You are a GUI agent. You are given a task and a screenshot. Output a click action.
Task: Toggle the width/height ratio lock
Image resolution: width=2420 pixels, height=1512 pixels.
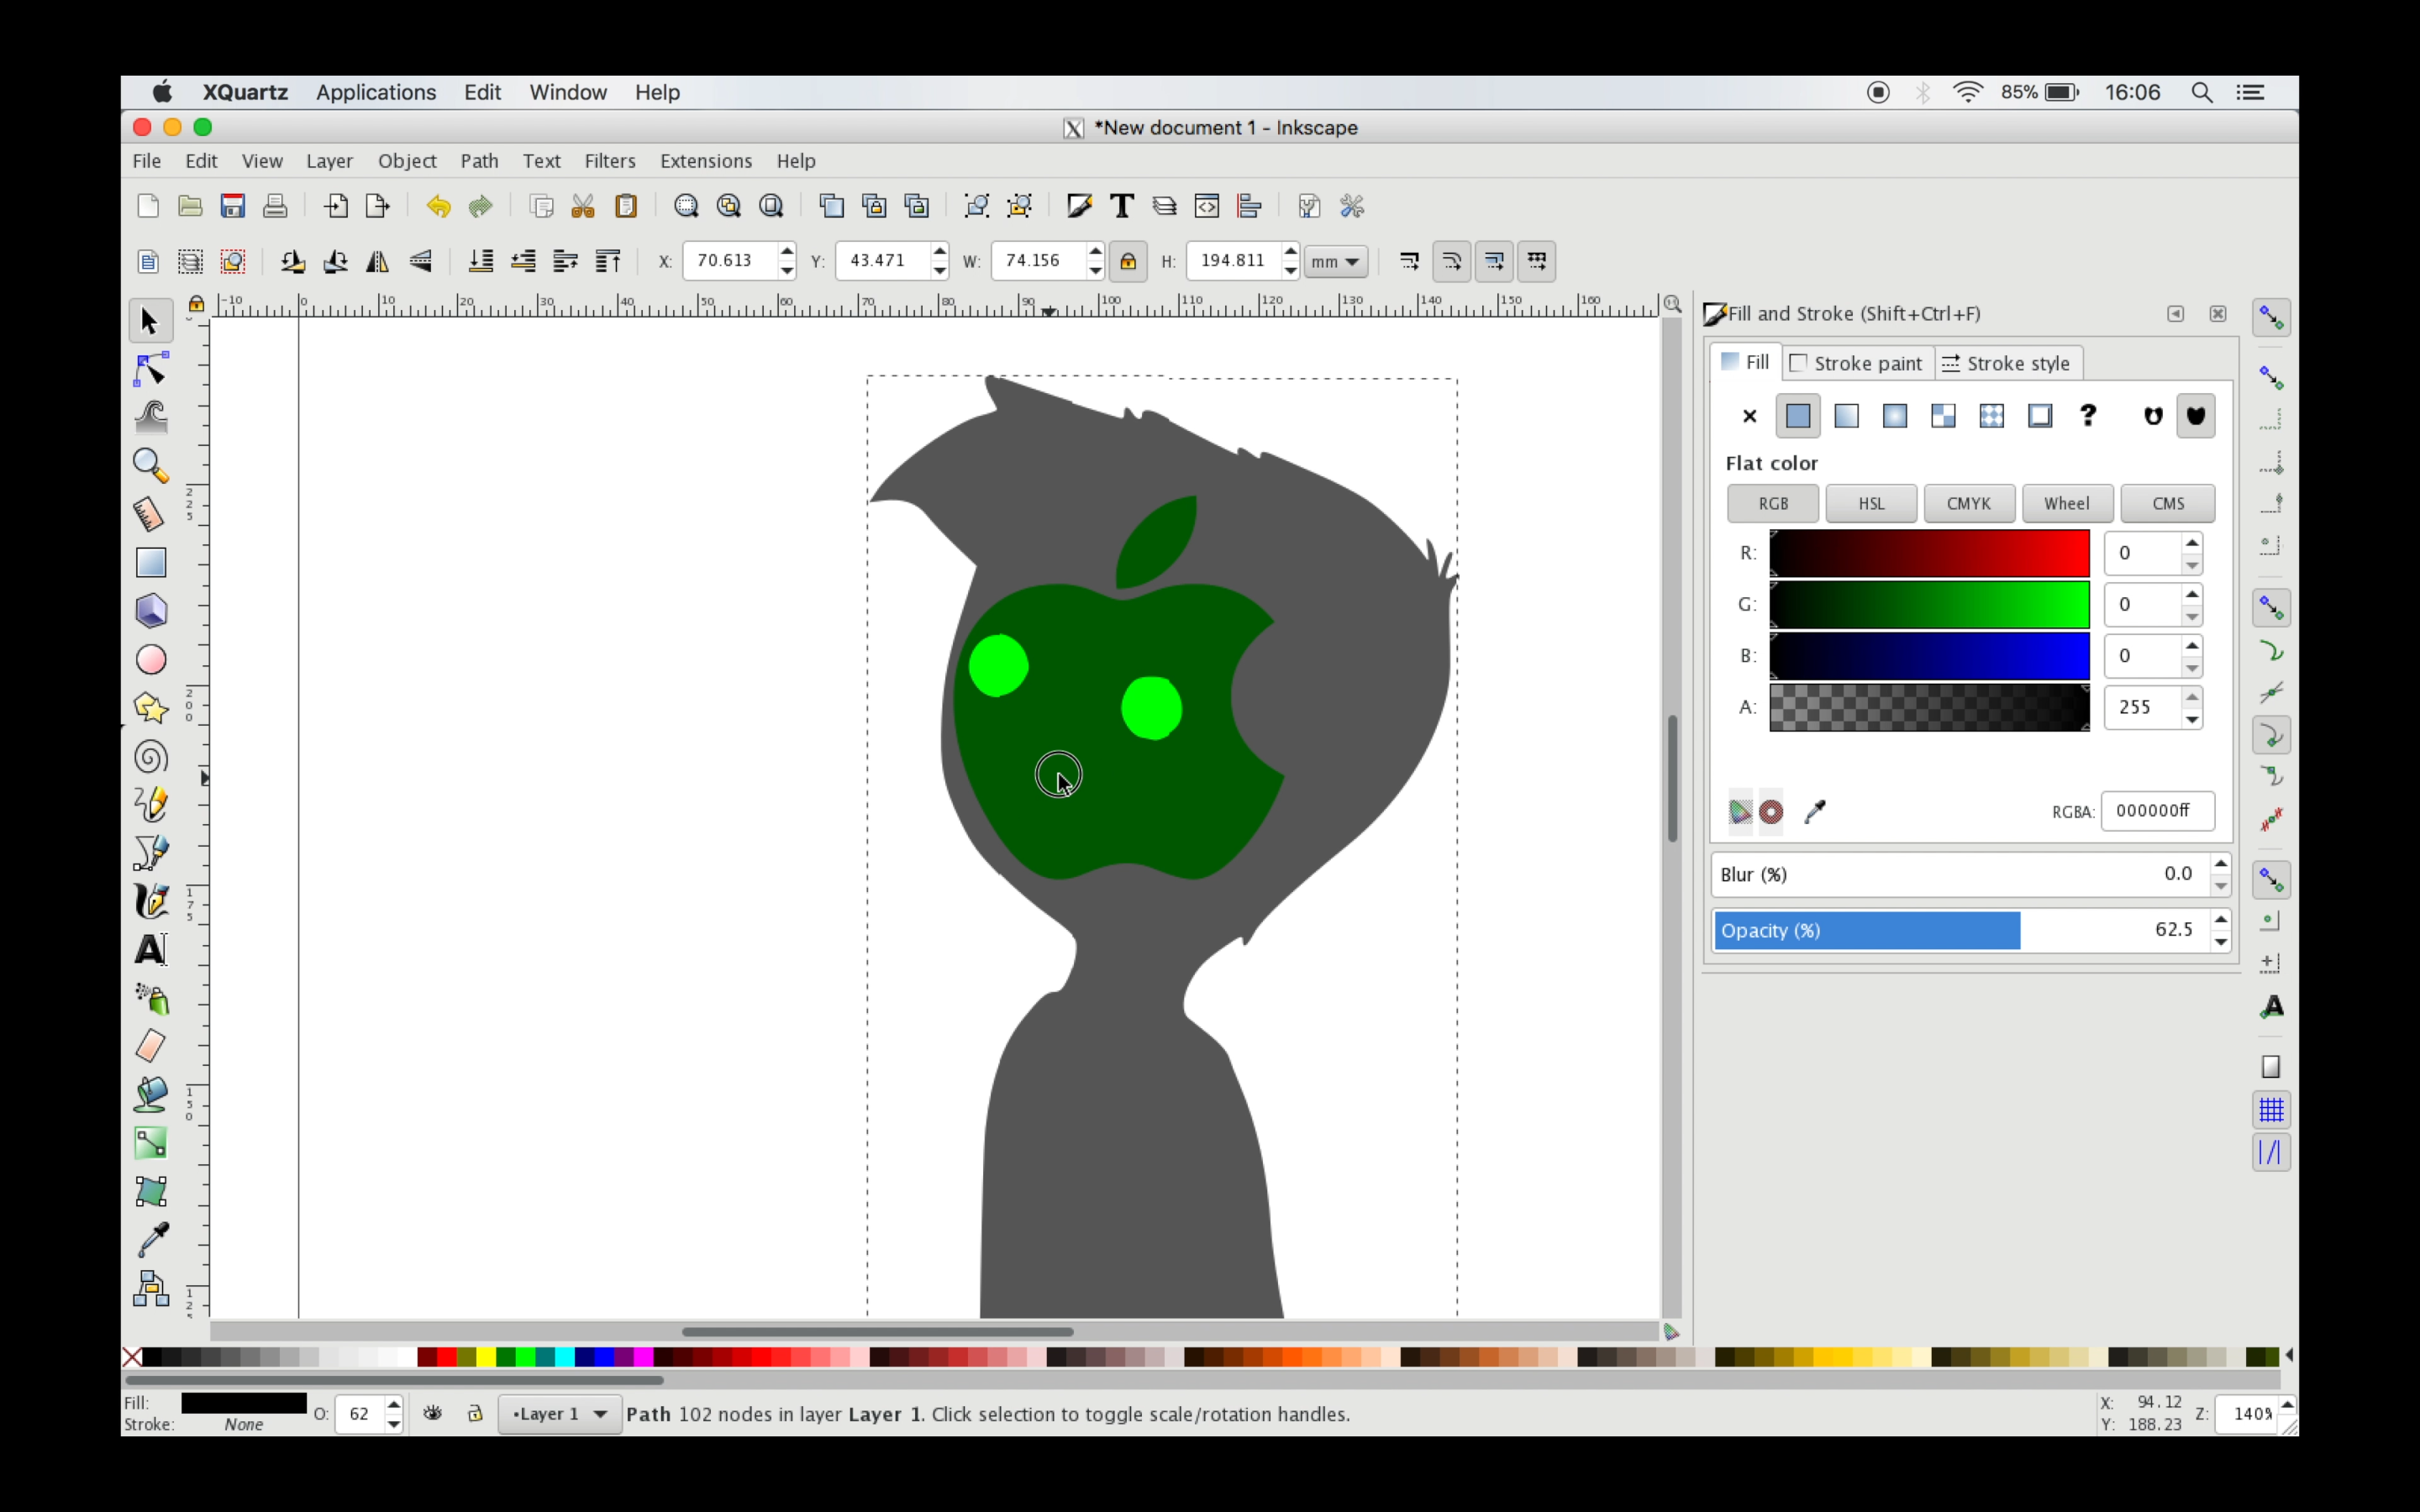tap(1128, 261)
